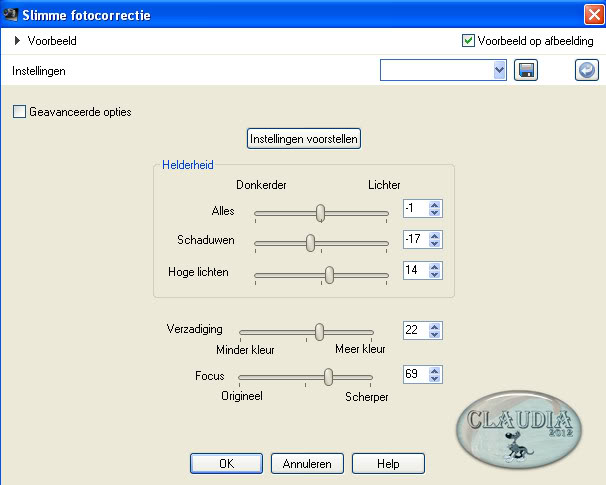Click the Hoge lichten value field showing 14

(416, 270)
